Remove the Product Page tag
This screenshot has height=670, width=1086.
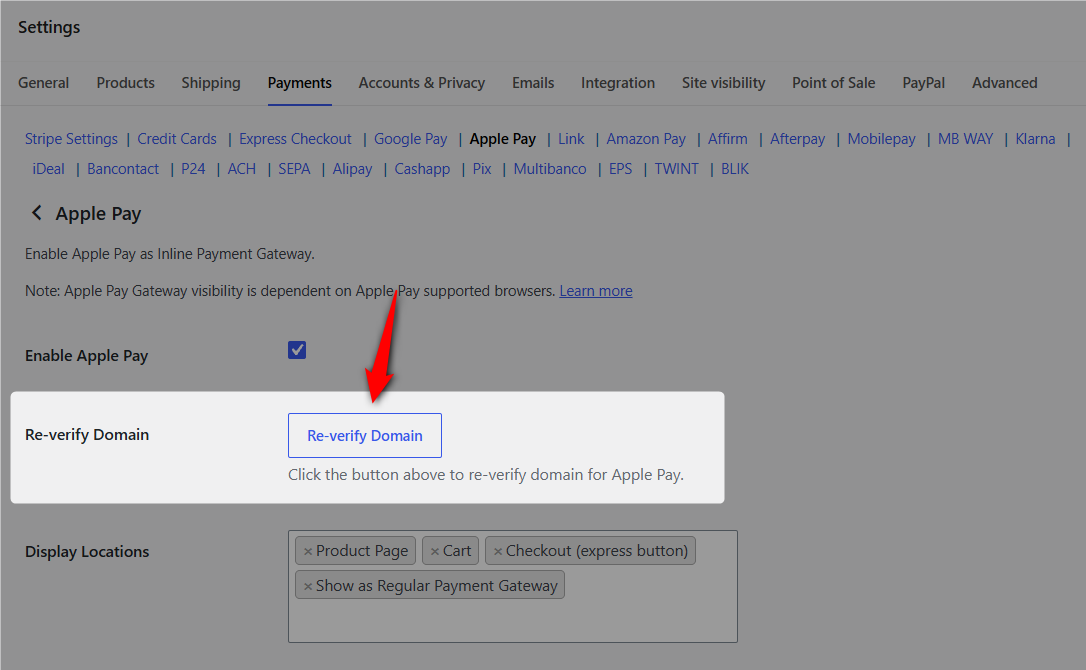pyautogui.click(x=308, y=552)
